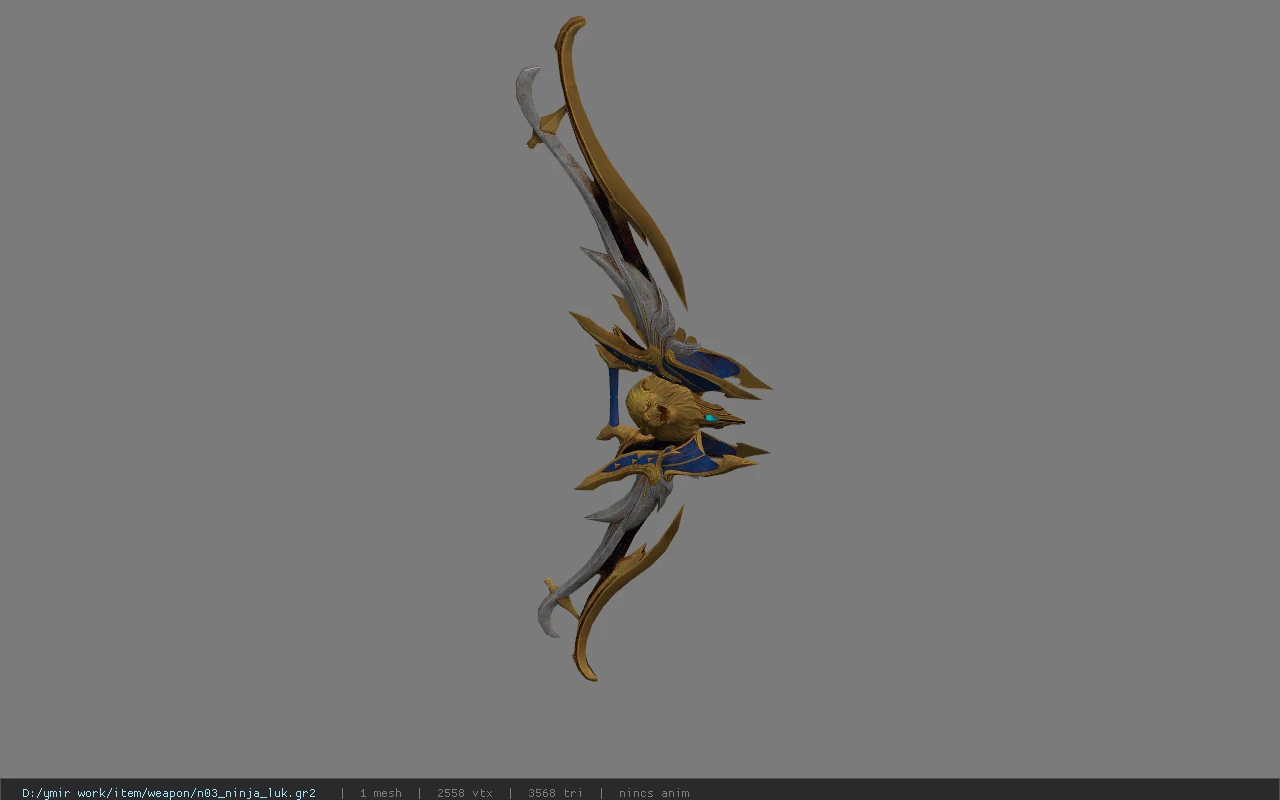Screen dimensions: 1280x800
Task: Click the "1 mesh" status entry
Action: tap(381, 793)
